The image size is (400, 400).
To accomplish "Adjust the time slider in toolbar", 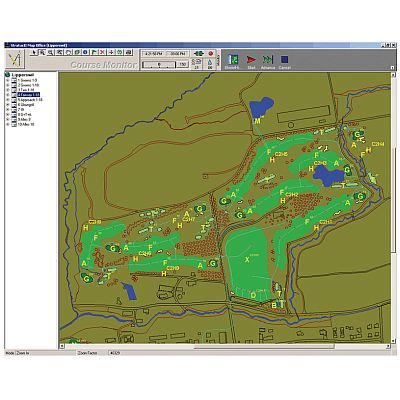I will [x=158, y=64].
